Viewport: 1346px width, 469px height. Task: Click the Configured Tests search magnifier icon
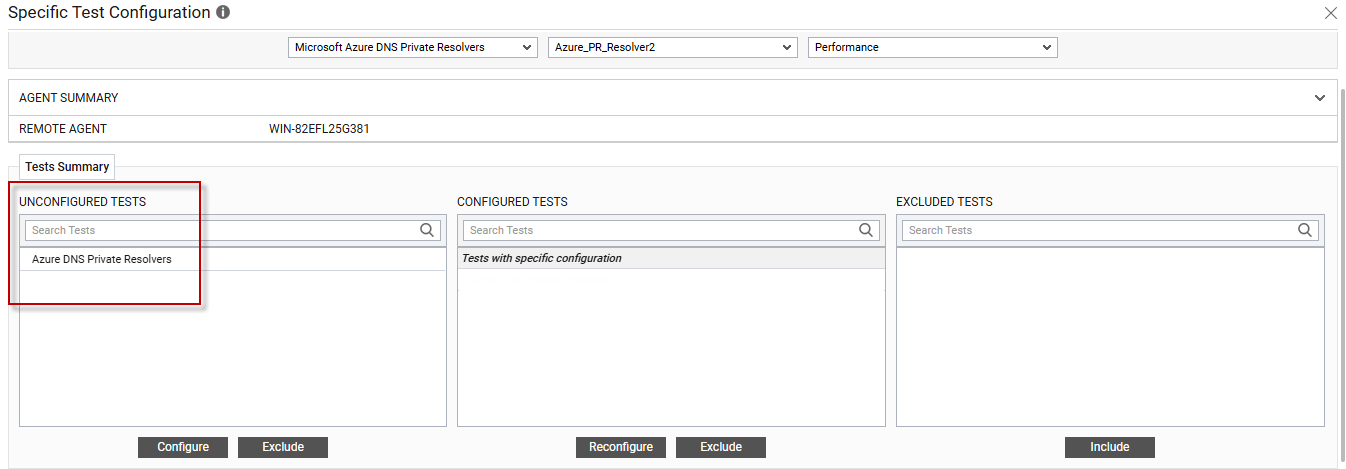(x=866, y=230)
